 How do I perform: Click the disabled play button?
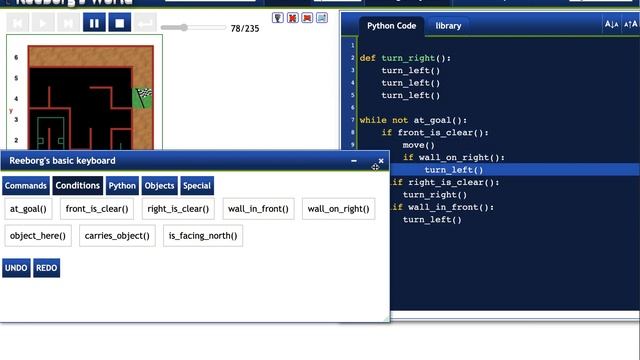(x=43, y=23)
